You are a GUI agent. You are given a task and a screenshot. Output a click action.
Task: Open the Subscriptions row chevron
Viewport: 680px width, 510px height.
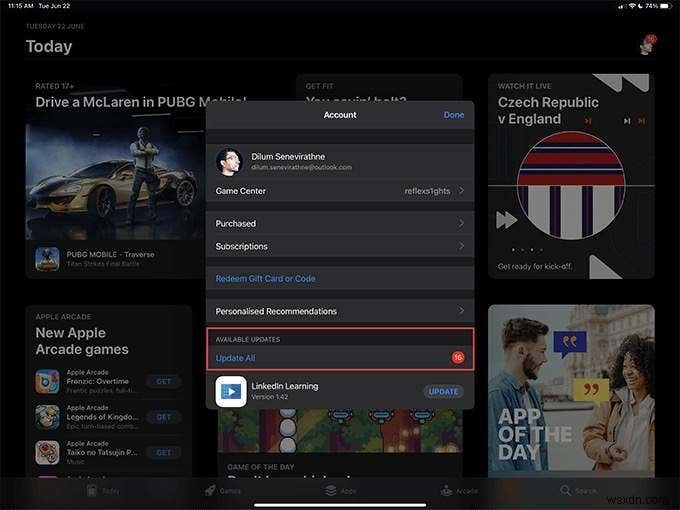pos(461,246)
